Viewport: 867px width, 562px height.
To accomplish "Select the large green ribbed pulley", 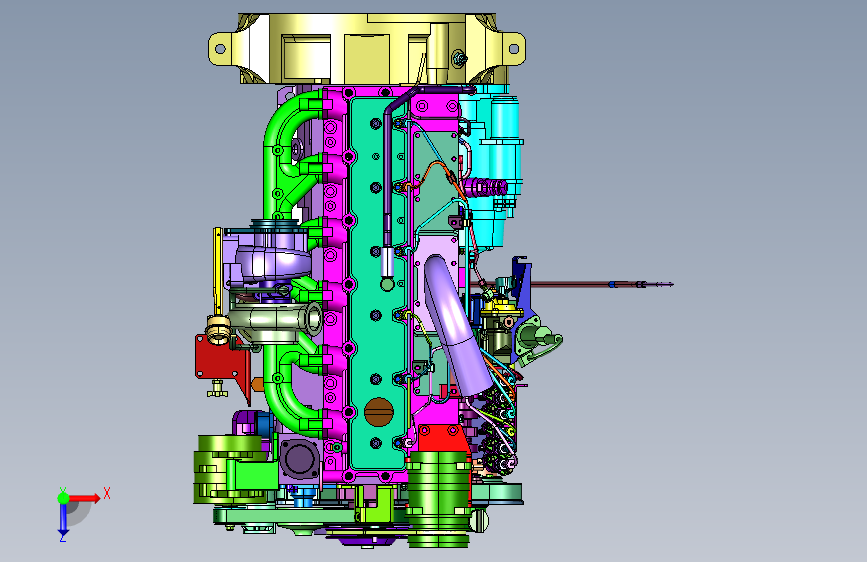I will (x=440, y=499).
